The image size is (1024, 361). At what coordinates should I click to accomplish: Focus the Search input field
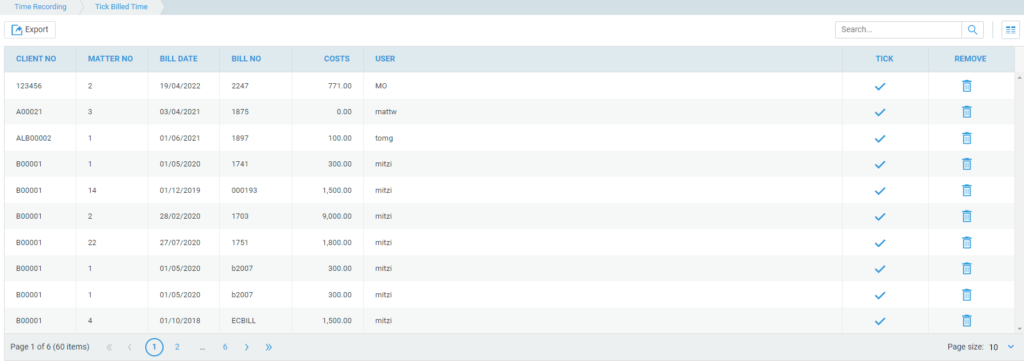tap(898, 29)
